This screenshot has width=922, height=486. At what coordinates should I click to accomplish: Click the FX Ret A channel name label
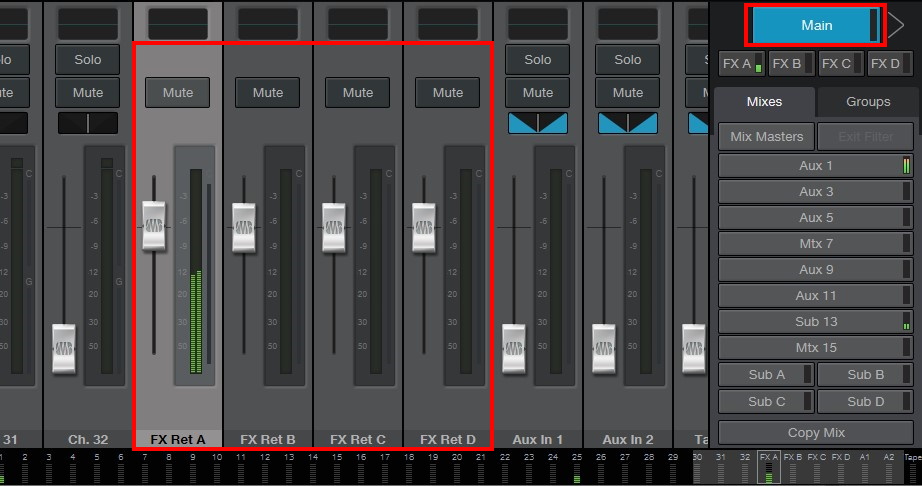pyautogui.click(x=178, y=440)
